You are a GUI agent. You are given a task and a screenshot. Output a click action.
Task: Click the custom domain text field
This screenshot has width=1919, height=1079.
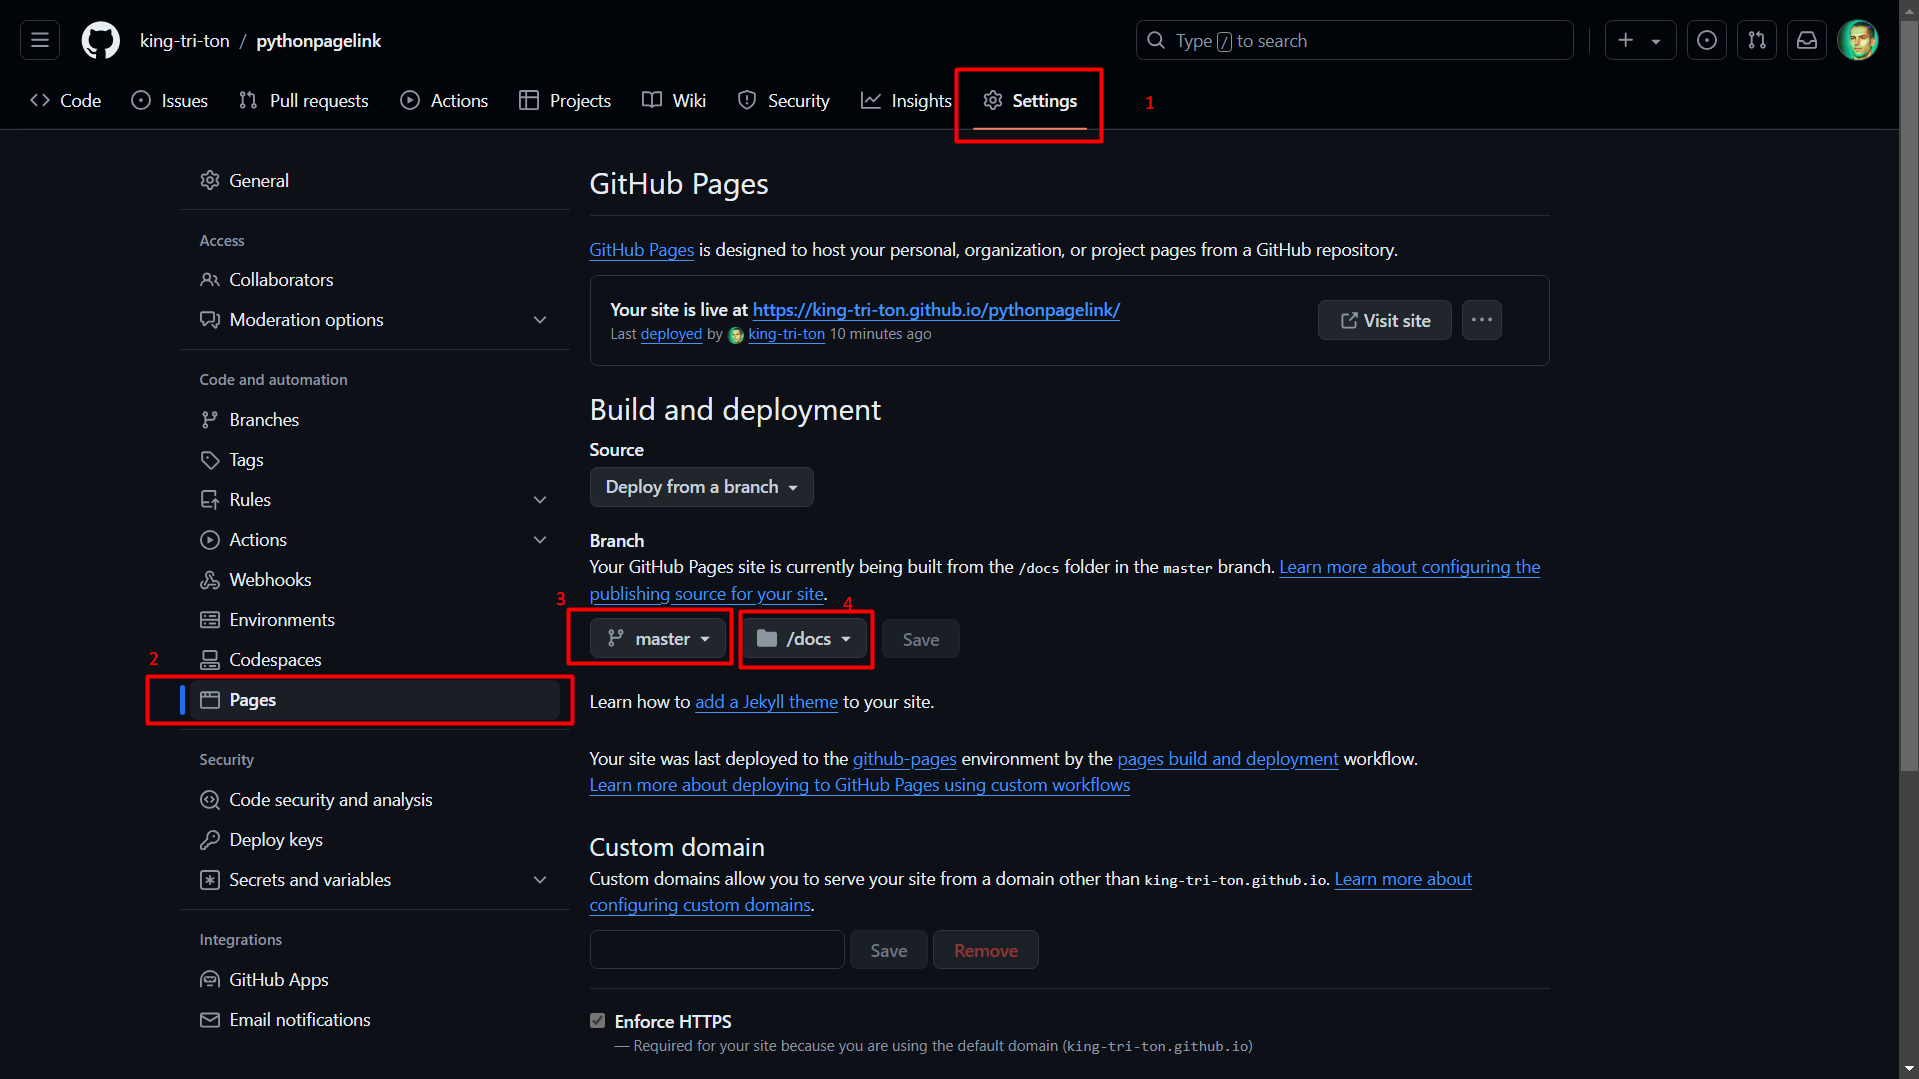click(x=717, y=950)
